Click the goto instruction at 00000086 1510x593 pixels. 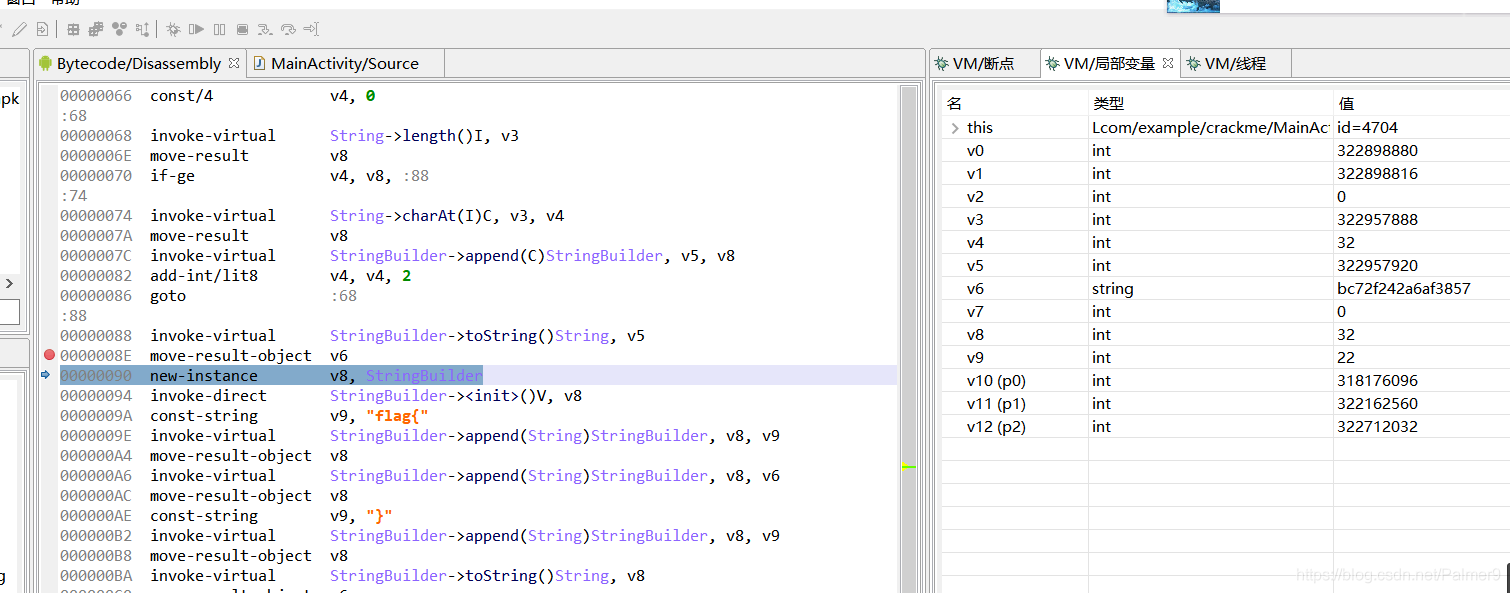click(168, 296)
